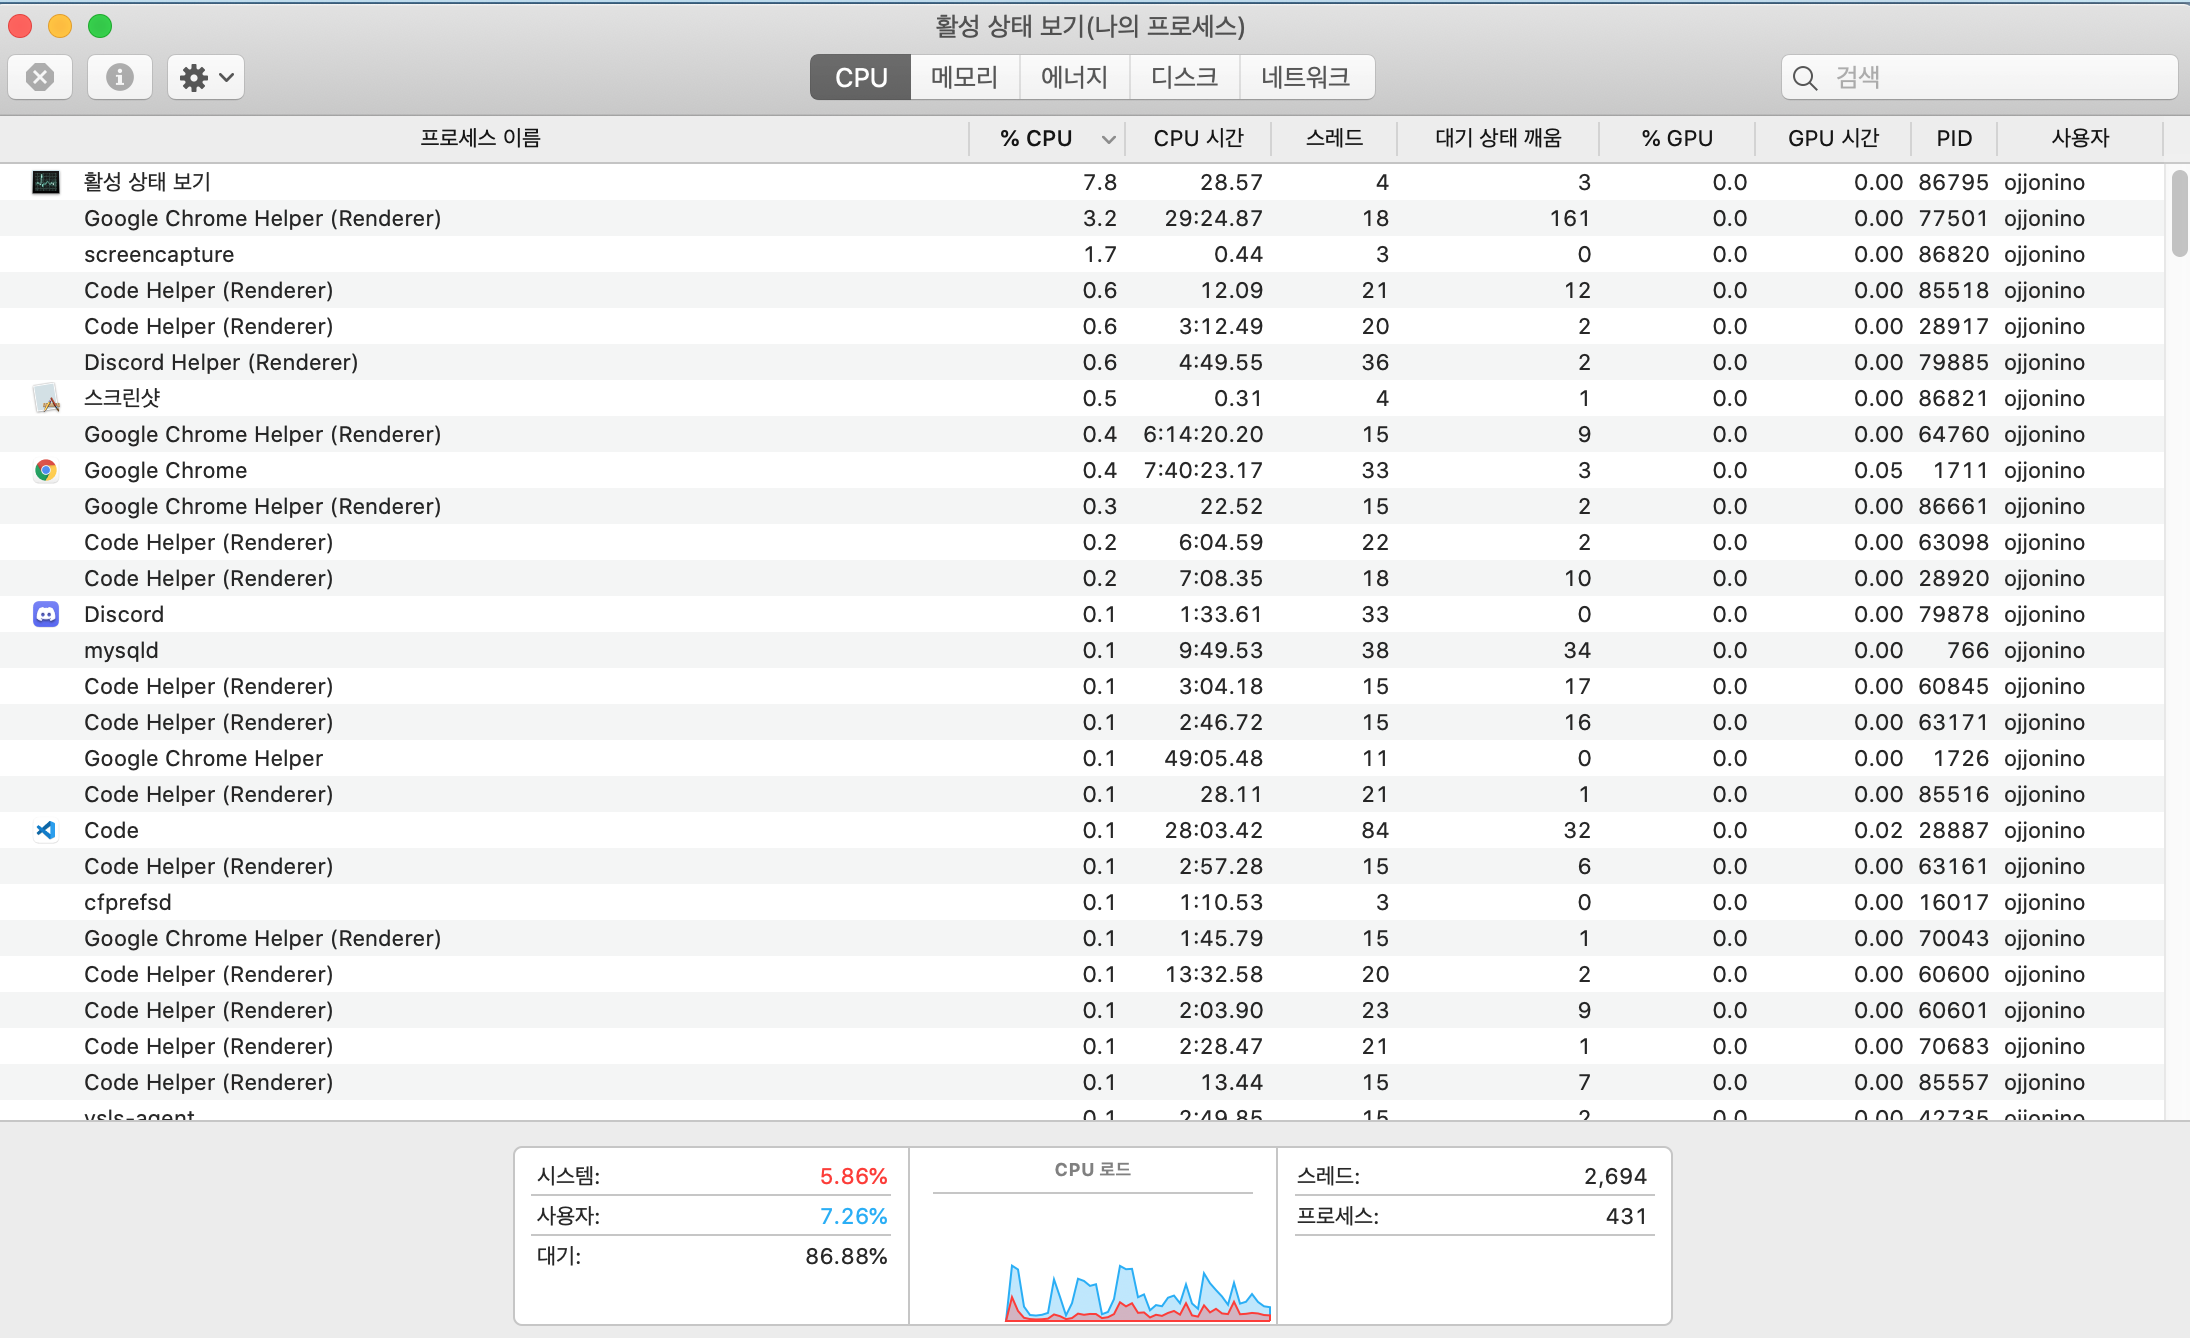Image resolution: width=2190 pixels, height=1338 pixels.
Task: Click the search magnifier icon
Action: coord(1805,78)
